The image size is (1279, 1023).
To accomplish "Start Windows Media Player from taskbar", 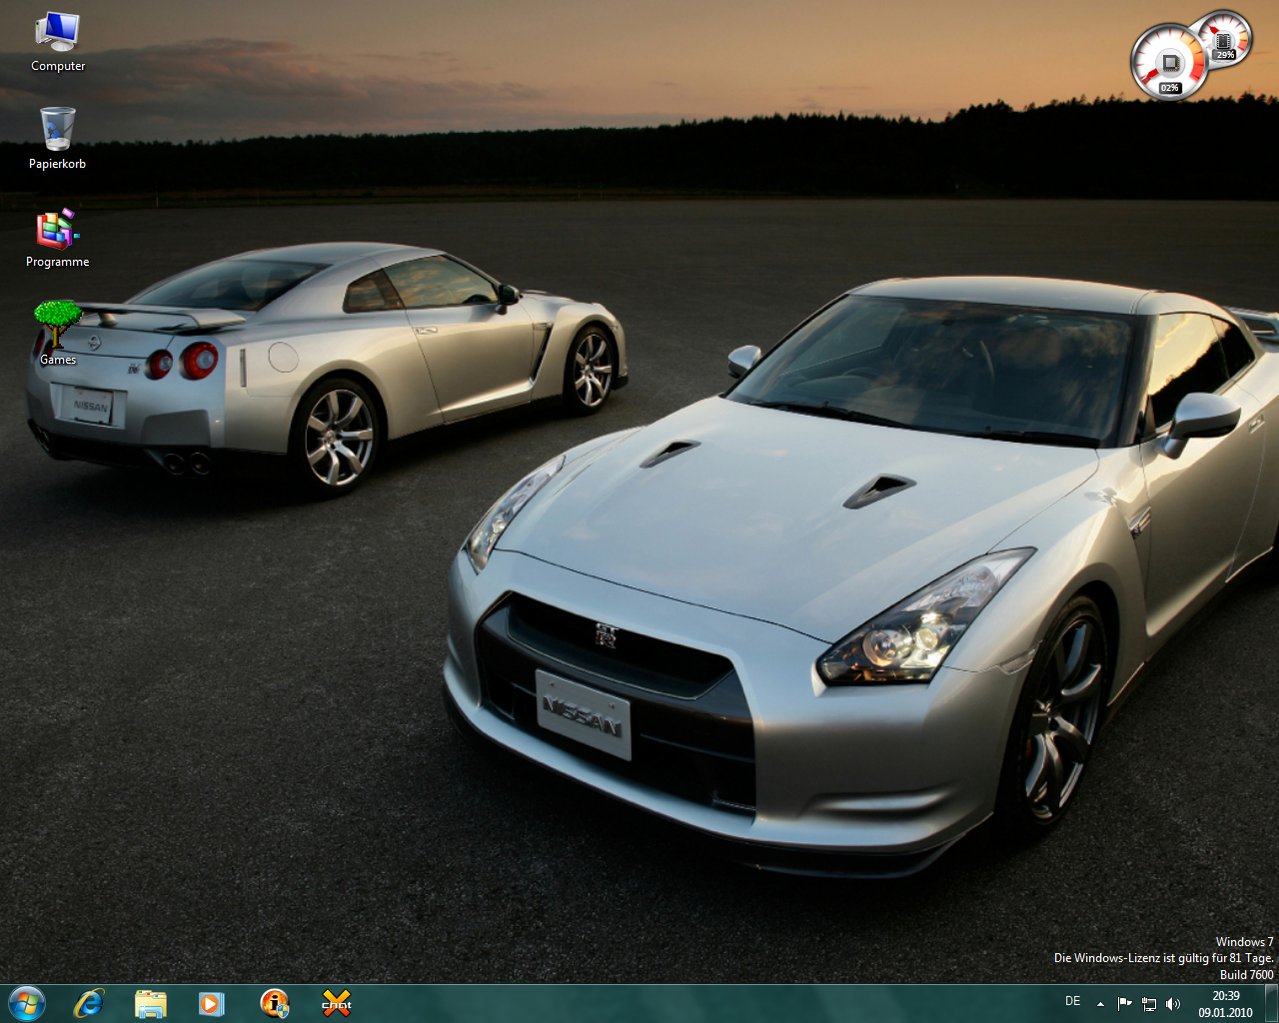I will [212, 1003].
